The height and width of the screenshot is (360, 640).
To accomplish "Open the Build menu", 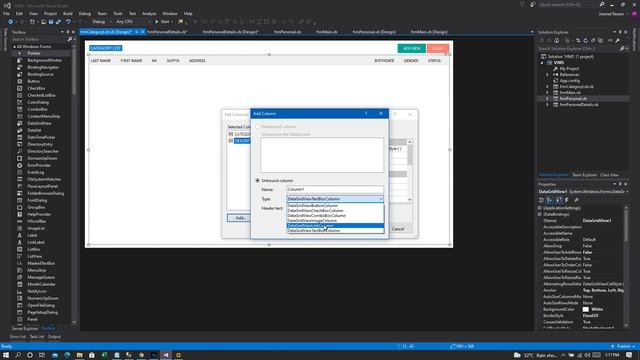I will tap(68, 13).
